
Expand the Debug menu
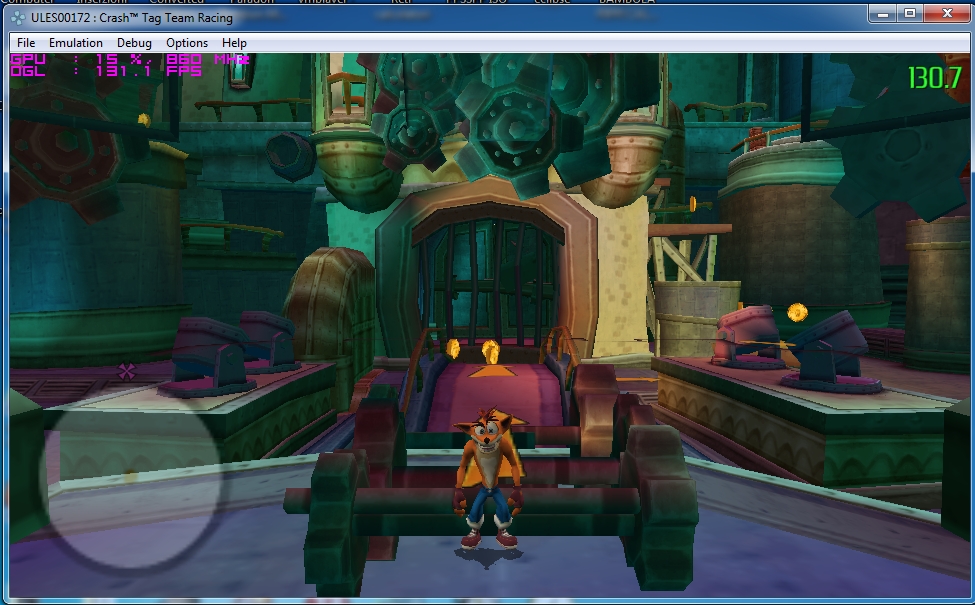point(134,43)
